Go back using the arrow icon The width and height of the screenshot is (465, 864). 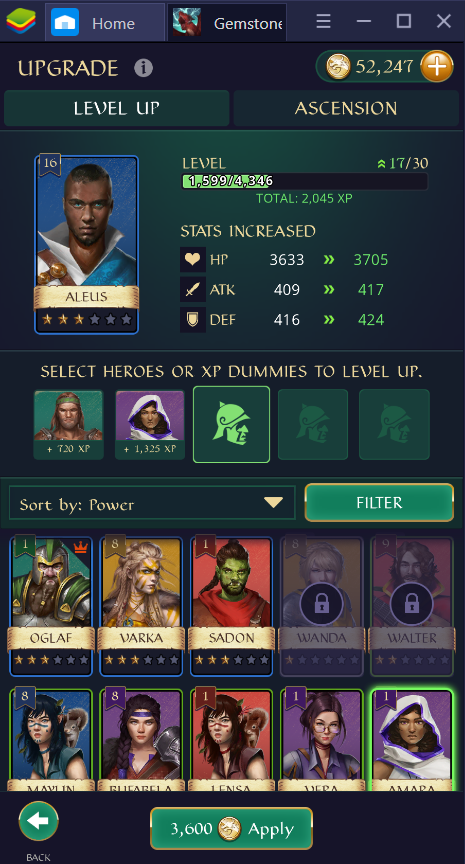click(x=39, y=821)
